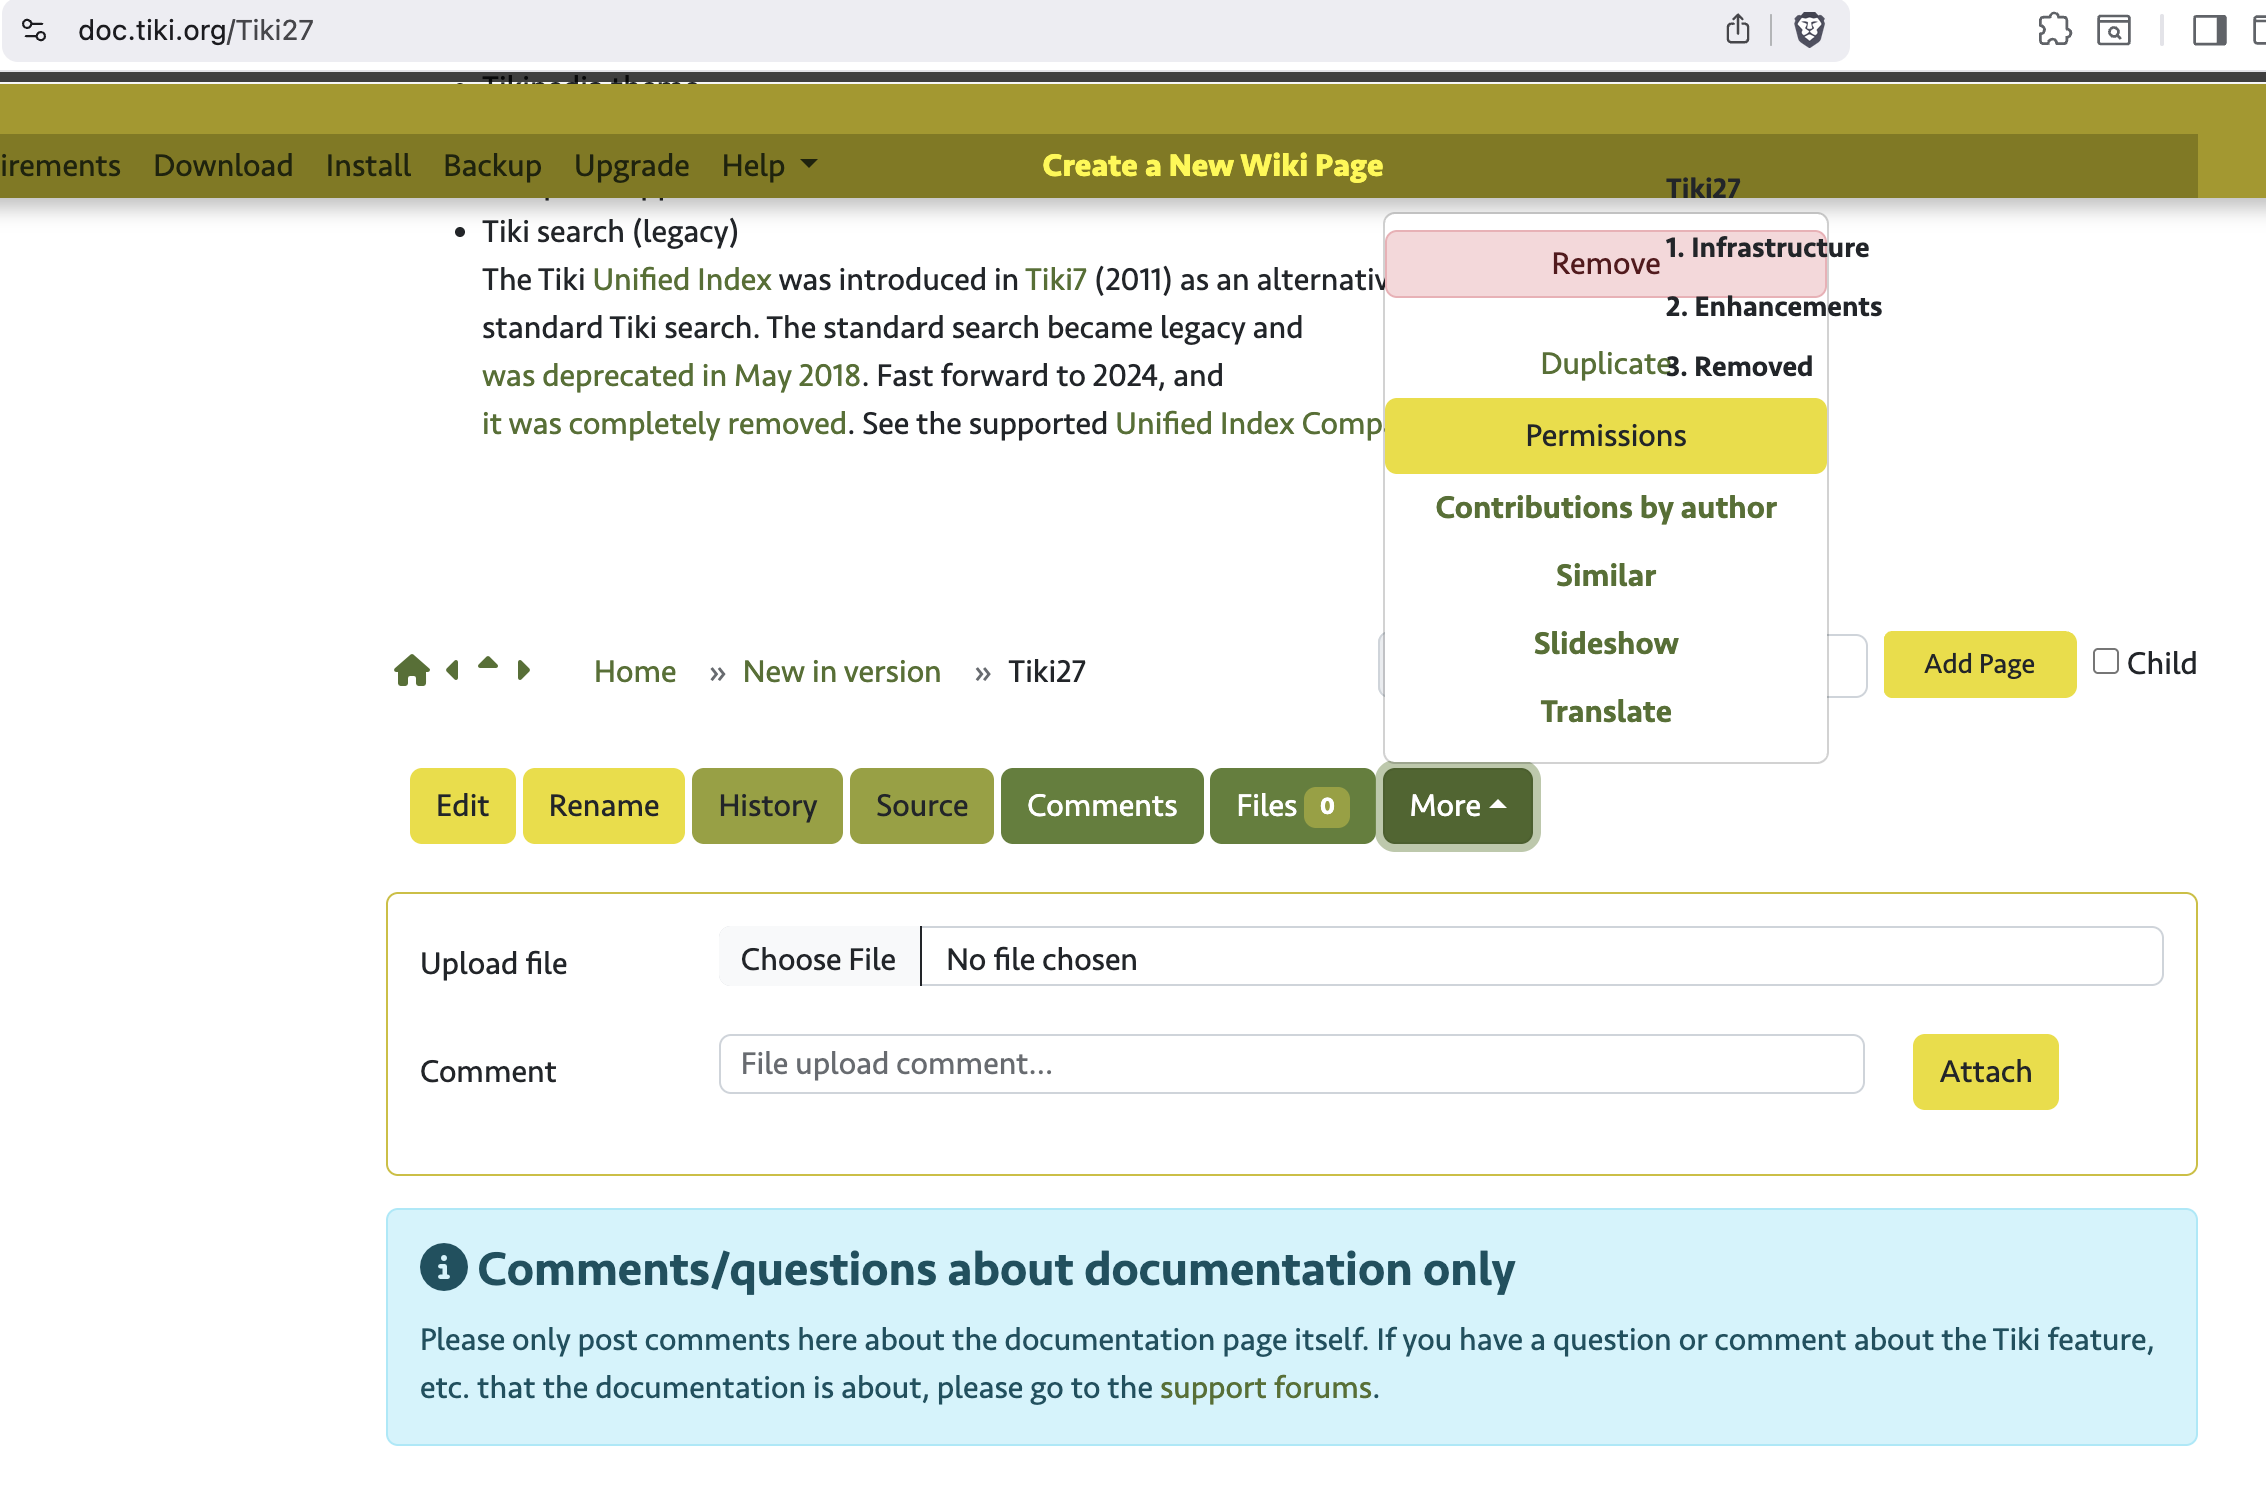Viewport: 2266px width, 1498px height.
Task: Expand the Help dropdown menu
Action: (769, 165)
